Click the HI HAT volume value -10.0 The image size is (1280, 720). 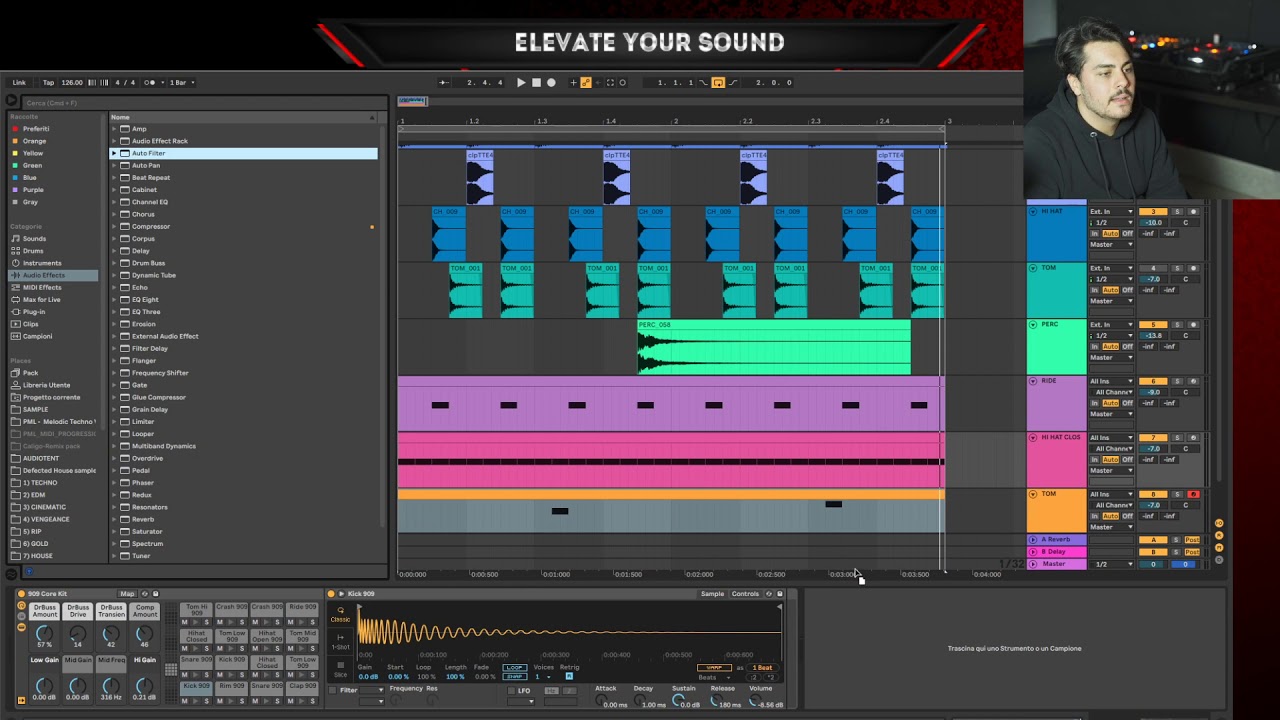1153,223
